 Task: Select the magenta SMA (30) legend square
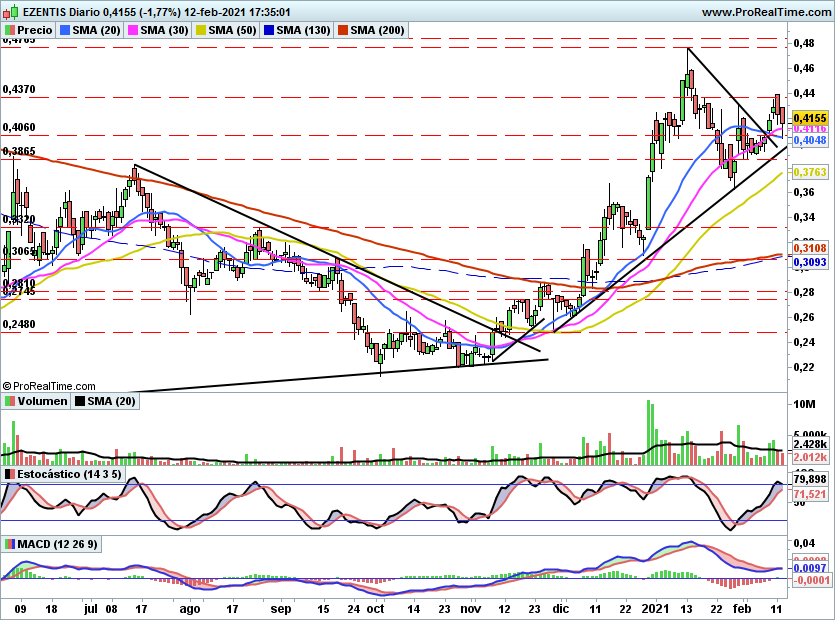point(132,31)
